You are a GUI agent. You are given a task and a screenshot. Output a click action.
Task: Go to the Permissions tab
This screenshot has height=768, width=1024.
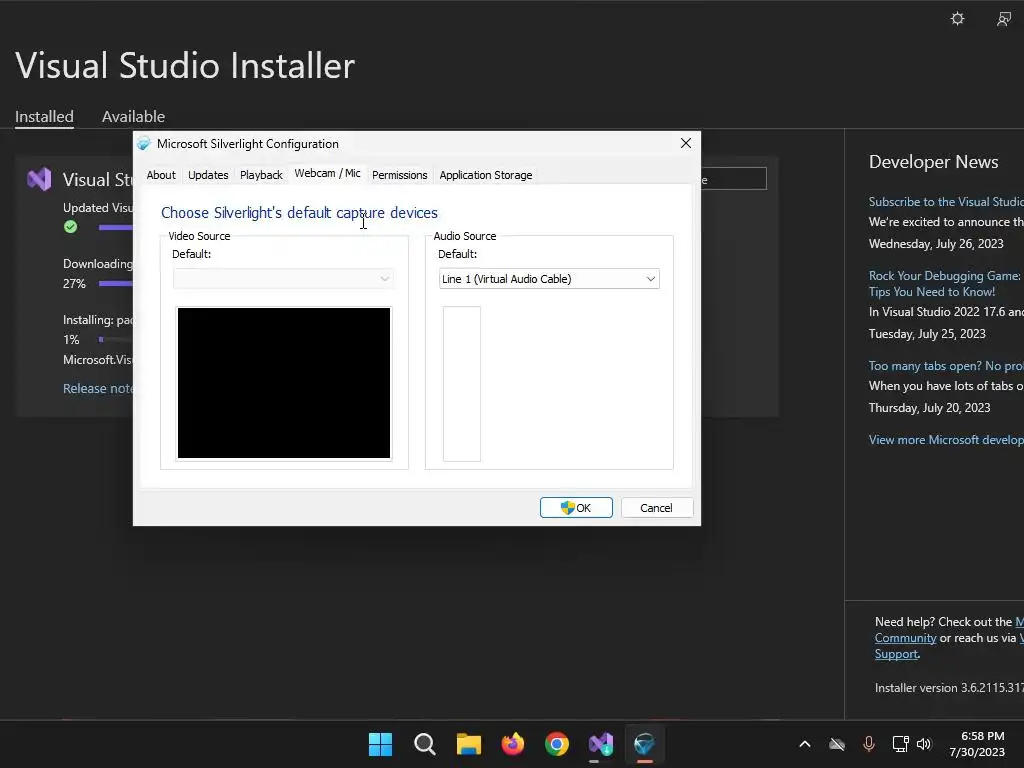399,175
